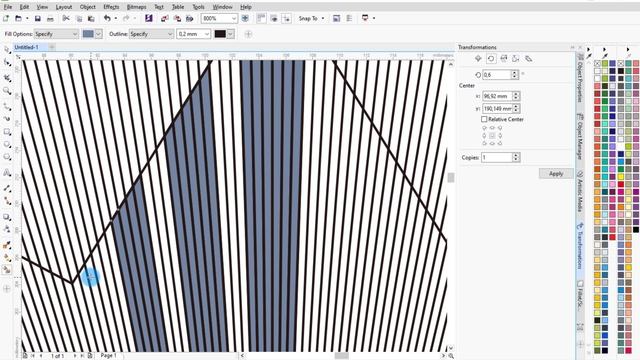Select the Shape tool
Viewport: 640px width, 360px height.
tap(7, 63)
